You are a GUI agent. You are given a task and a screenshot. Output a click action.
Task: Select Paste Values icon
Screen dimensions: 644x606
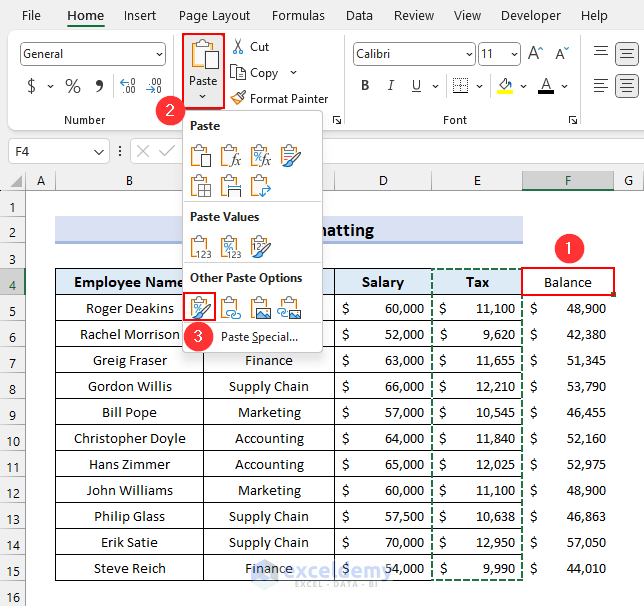(200, 247)
